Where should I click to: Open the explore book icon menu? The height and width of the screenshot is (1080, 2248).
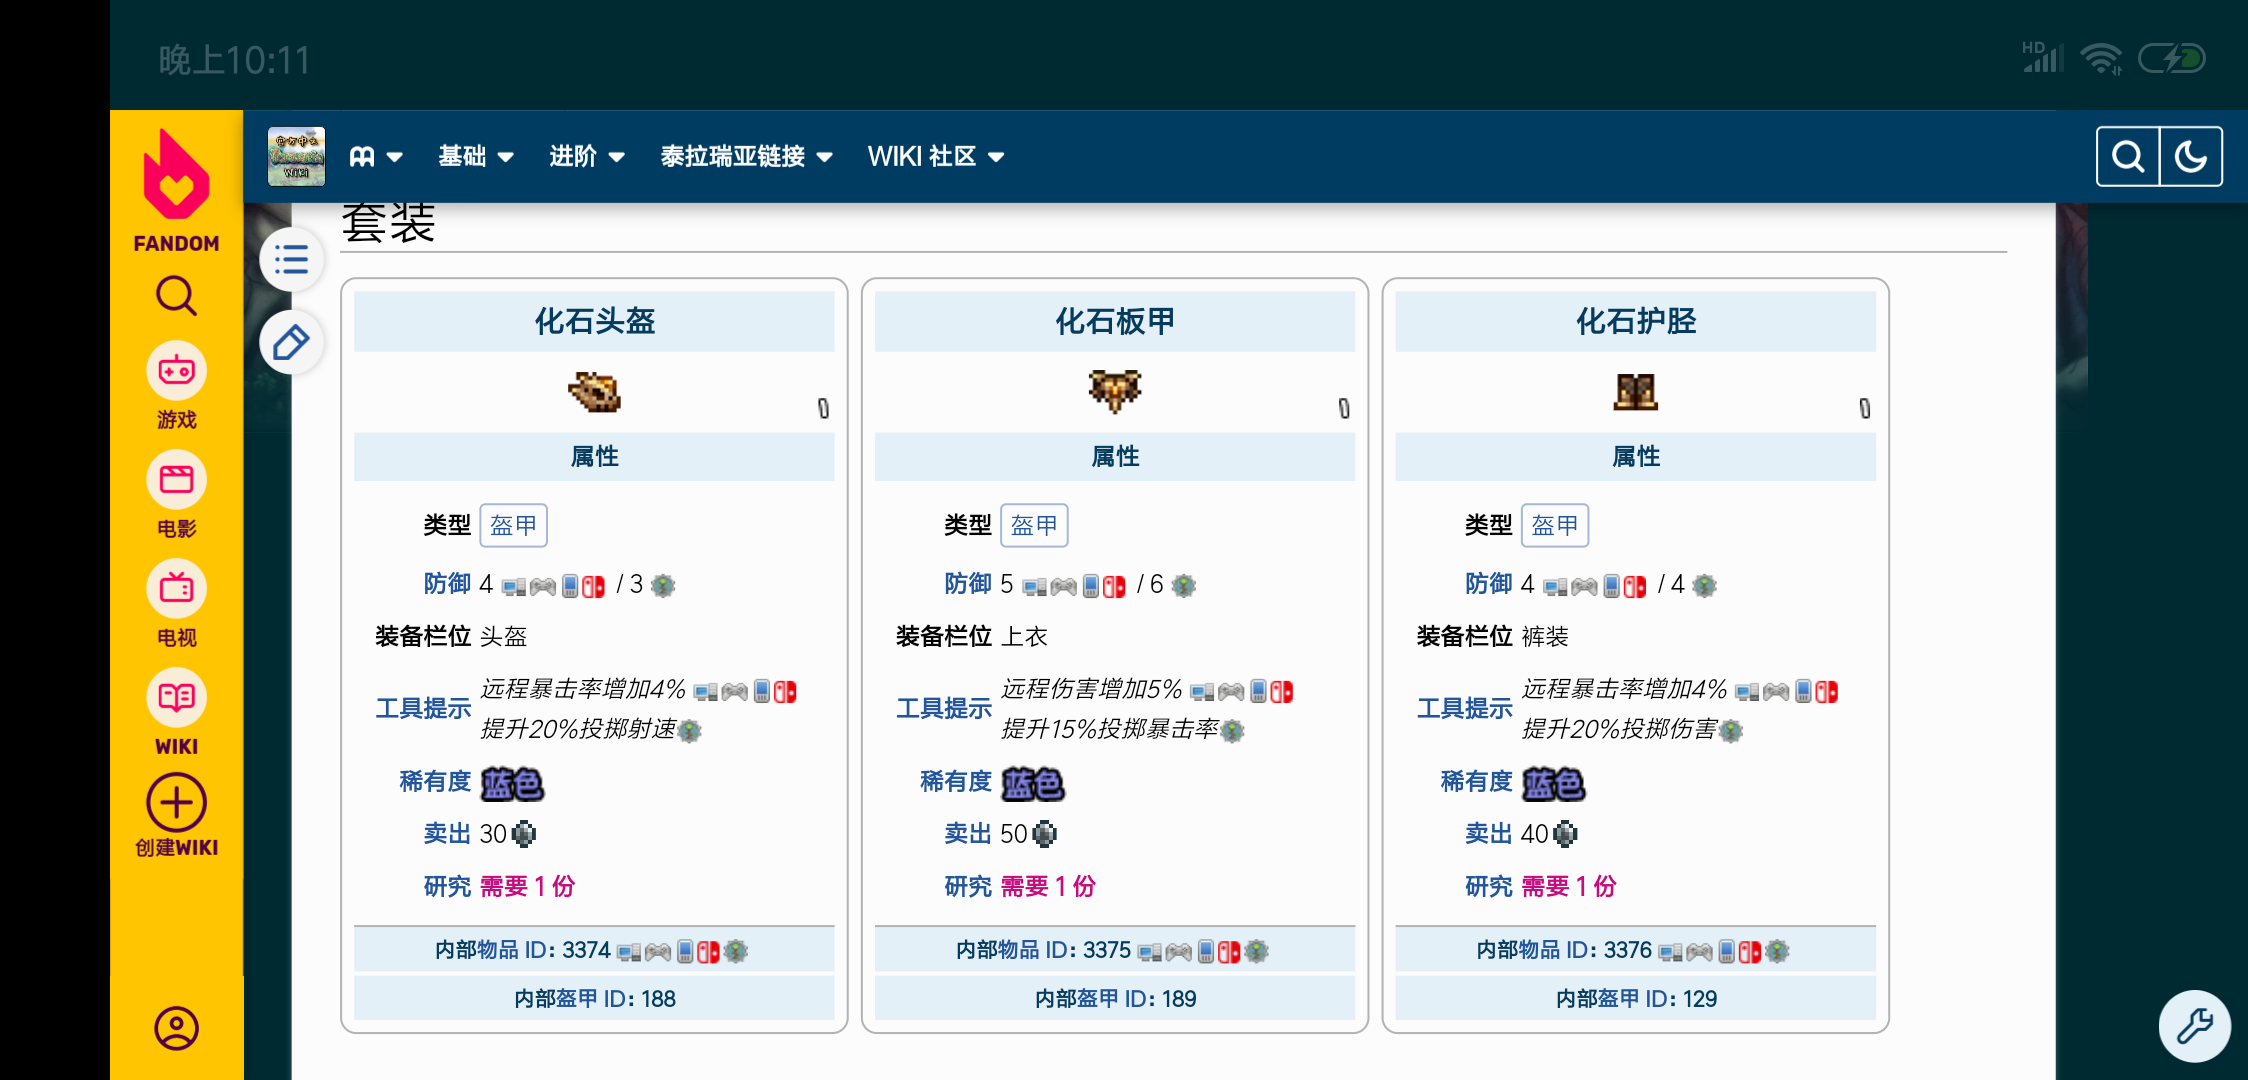tap(375, 157)
